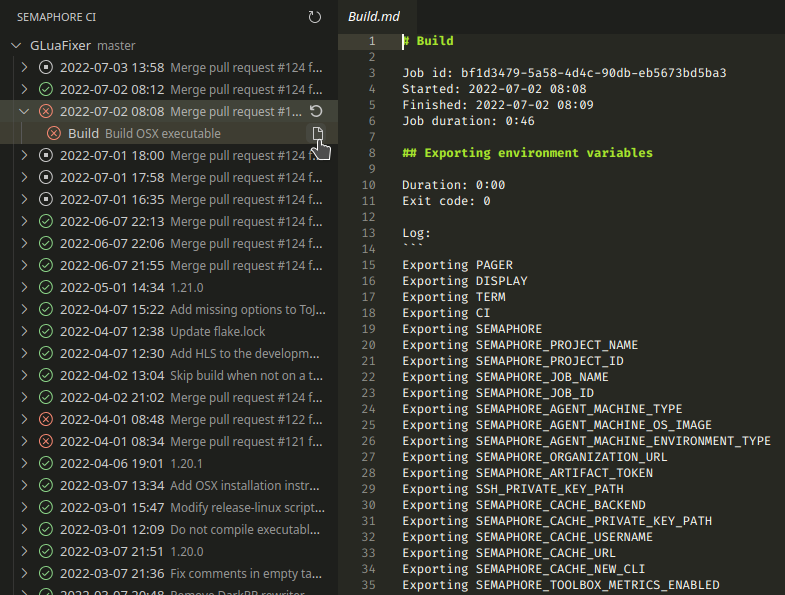Select the Build OSX executable job row
This screenshot has height=595, width=785.
point(169,133)
